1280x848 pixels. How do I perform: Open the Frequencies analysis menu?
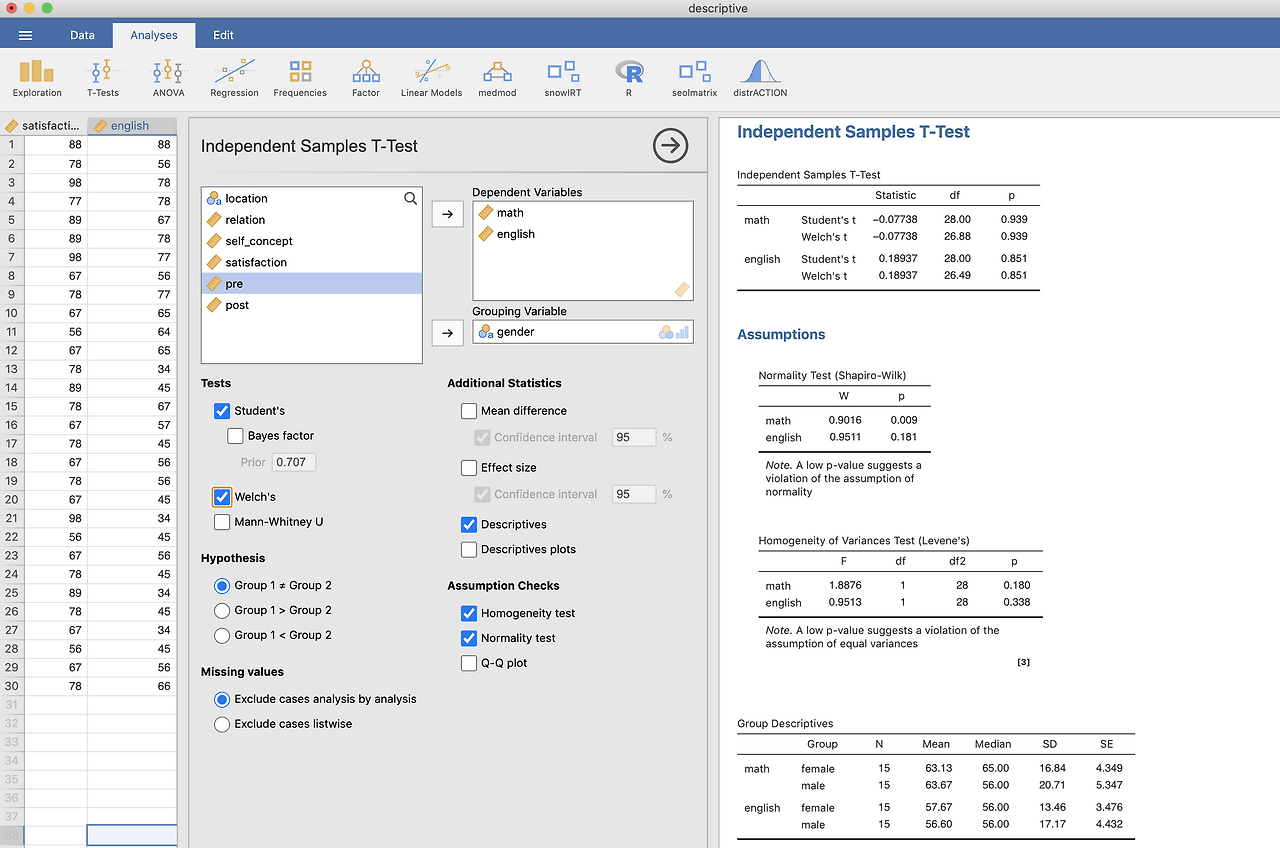coord(300,78)
